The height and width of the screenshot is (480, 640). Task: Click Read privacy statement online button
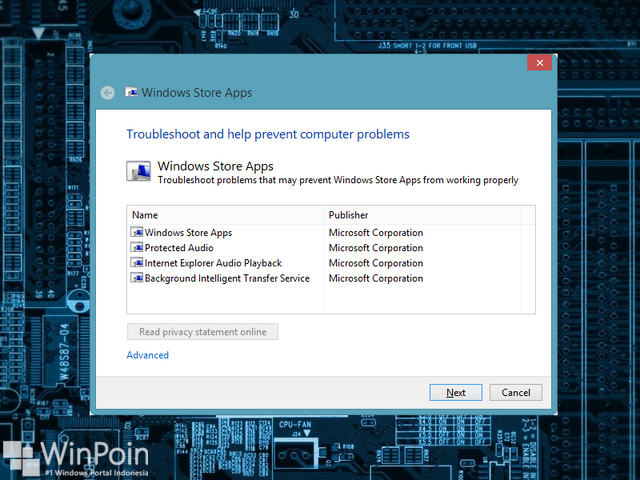[x=202, y=331]
